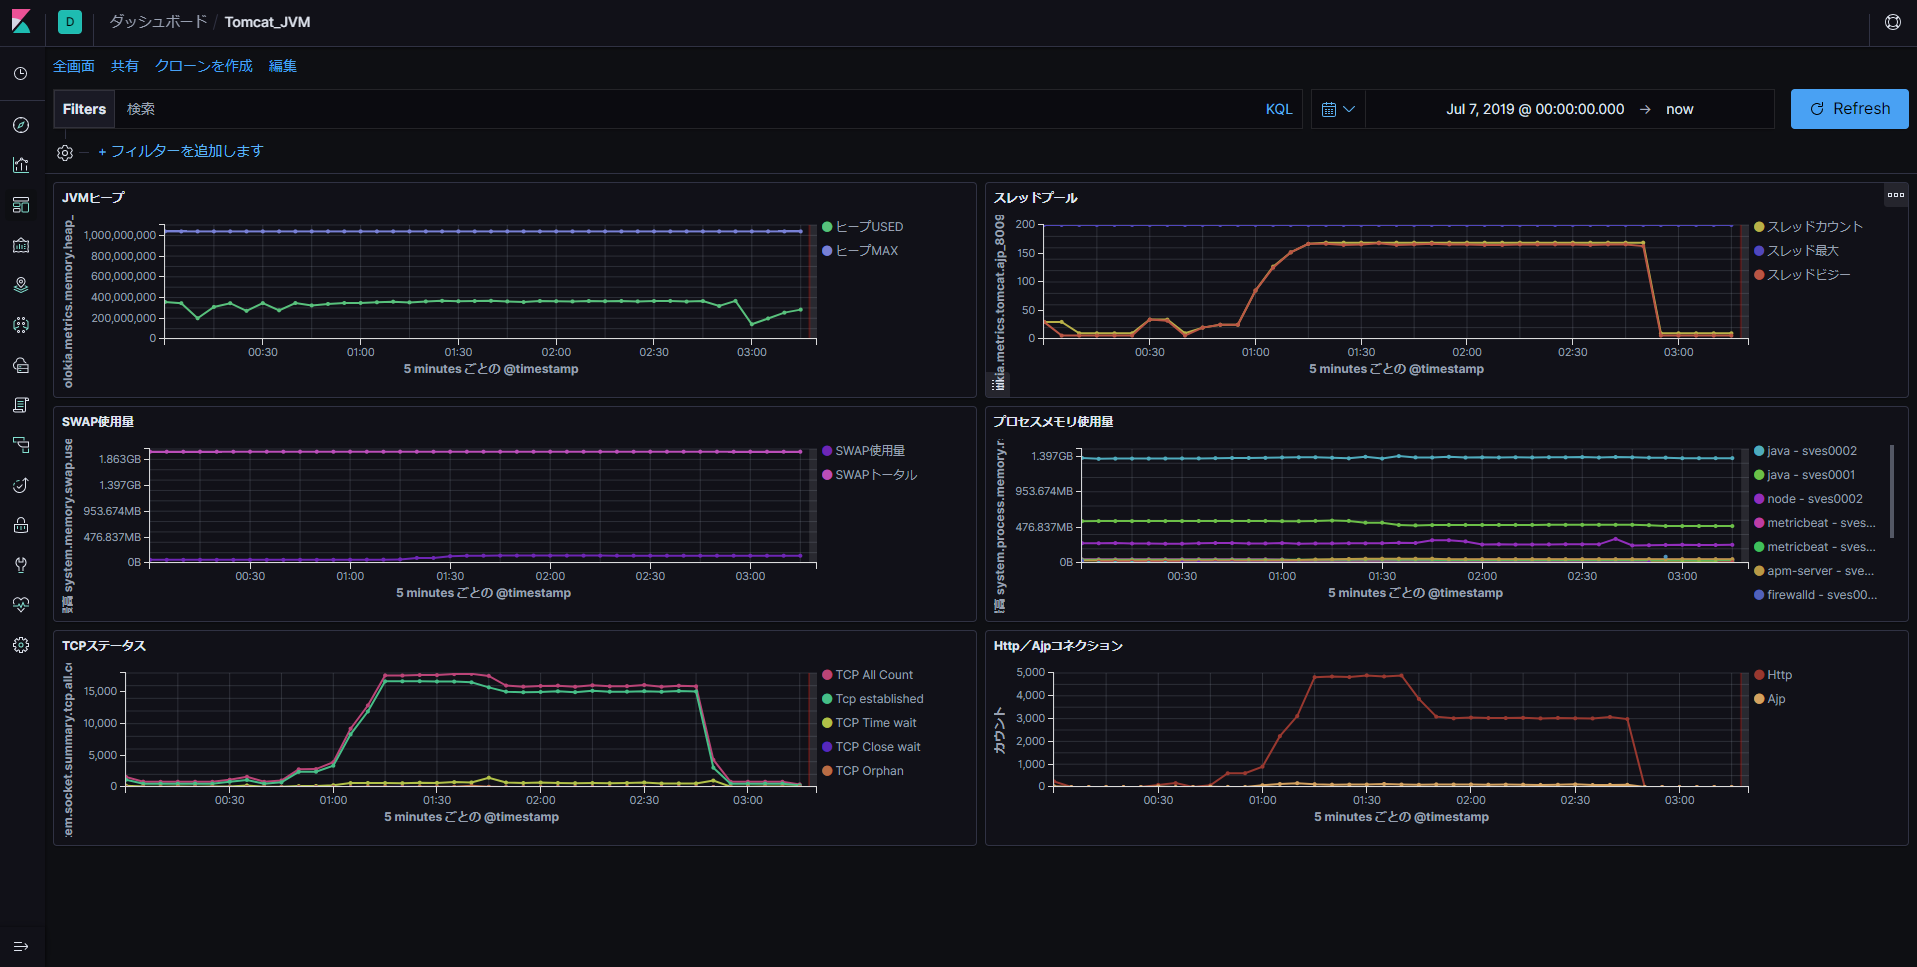Click the フィルターを追加します link
The width and height of the screenshot is (1917, 967).
181,151
